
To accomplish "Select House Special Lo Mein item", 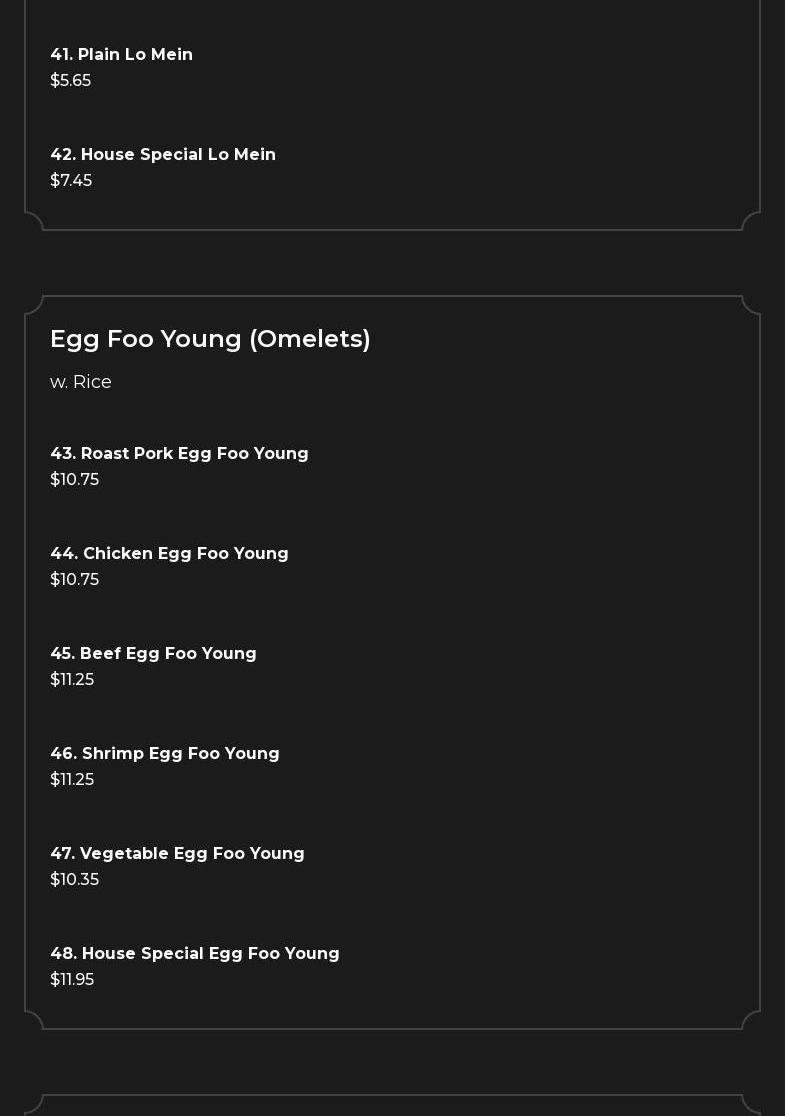I will coord(163,154).
